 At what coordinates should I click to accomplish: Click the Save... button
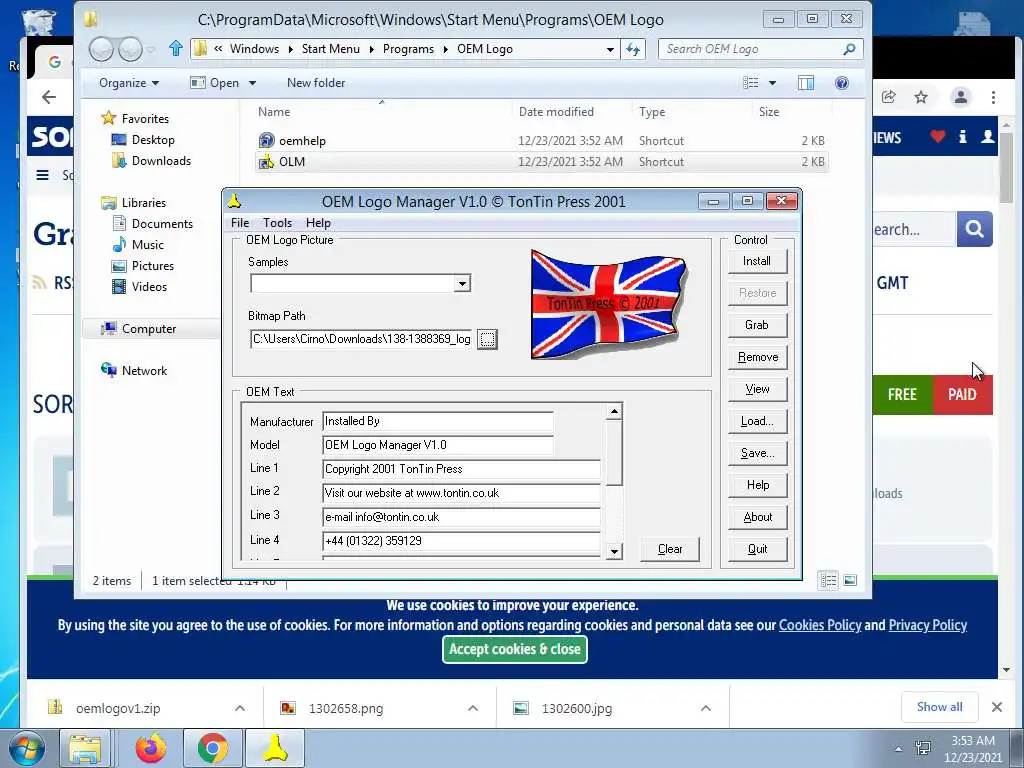[757, 453]
